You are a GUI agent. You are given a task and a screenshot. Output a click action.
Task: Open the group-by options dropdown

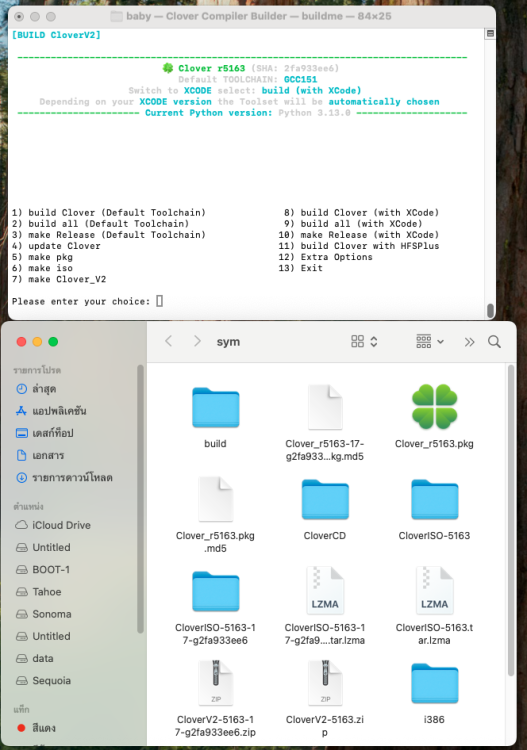pyautogui.click(x=430, y=342)
